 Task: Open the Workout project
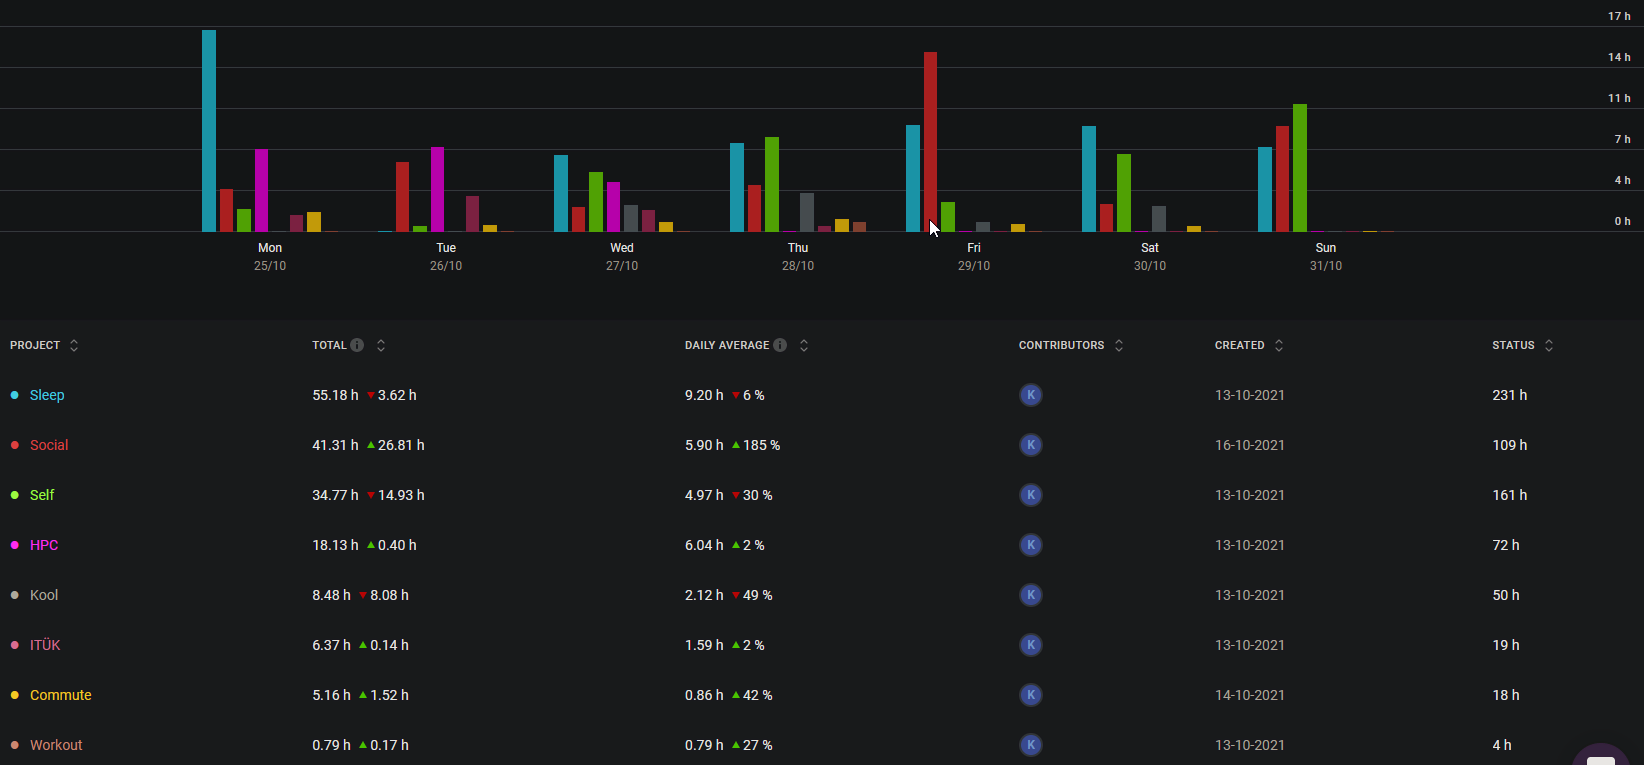(56, 745)
